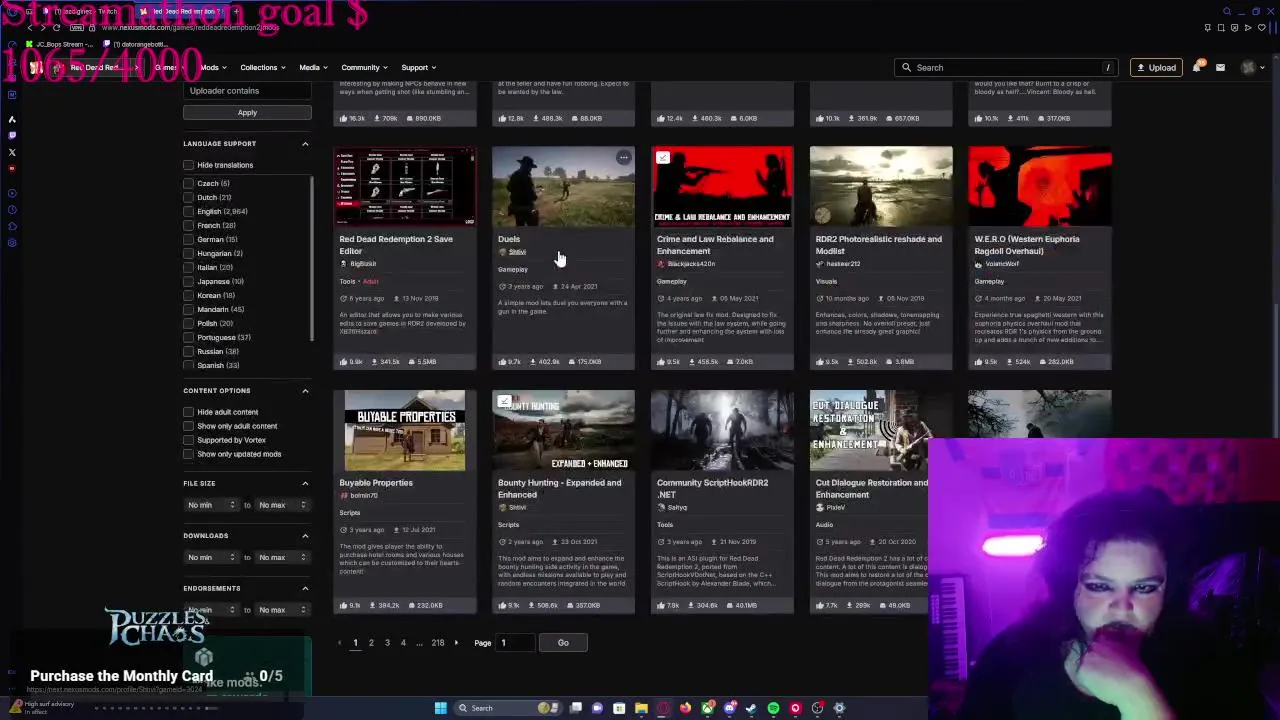Check the German language filter
The width and height of the screenshot is (1280, 720).
click(x=189, y=239)
